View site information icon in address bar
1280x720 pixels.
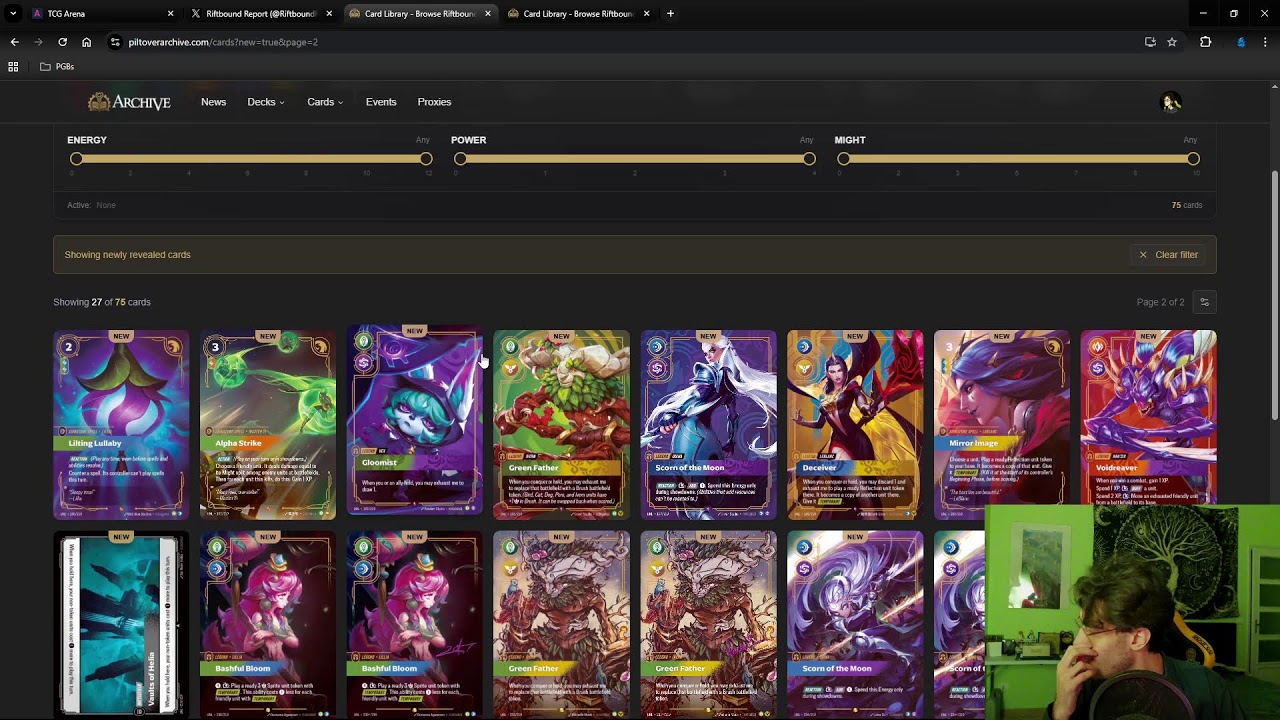click(115, 42)
